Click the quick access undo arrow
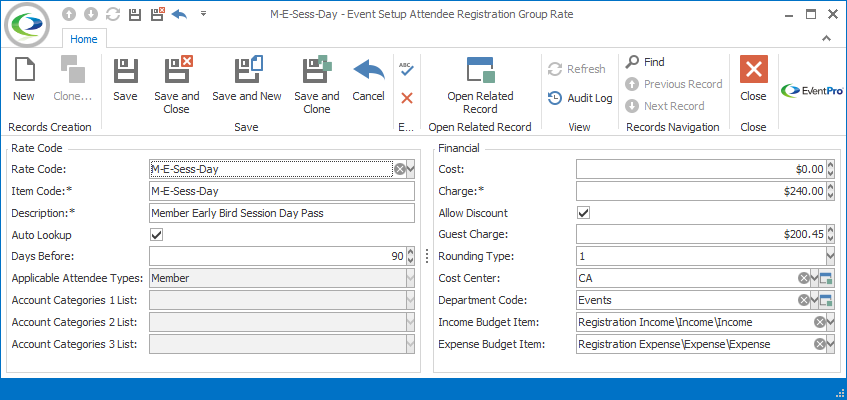The image size is (847, 400). (179, 15)
